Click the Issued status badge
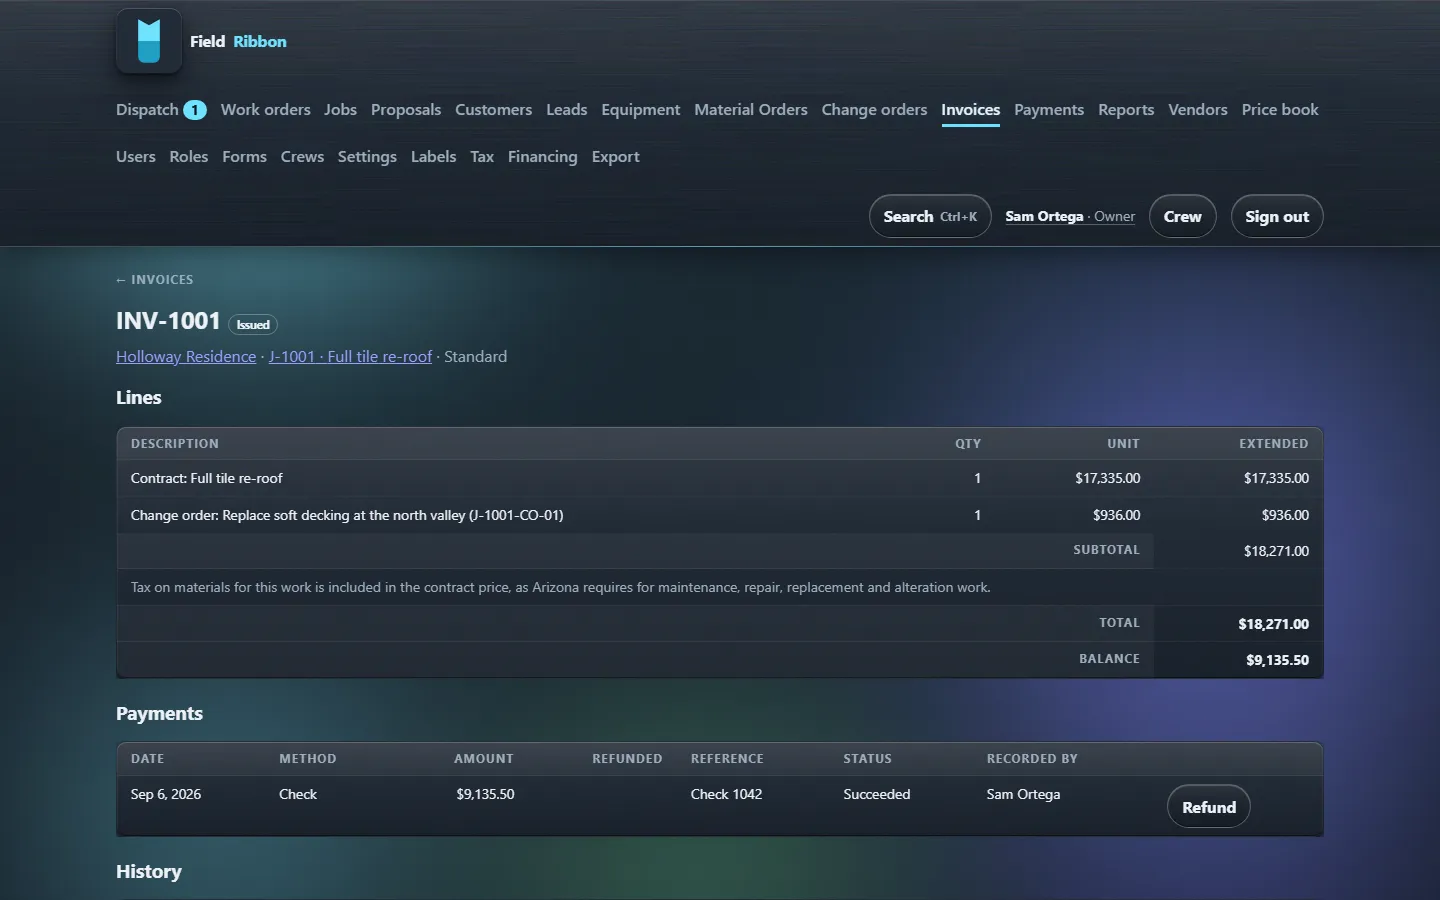1440x900 pixels. [x=253, y=324]
